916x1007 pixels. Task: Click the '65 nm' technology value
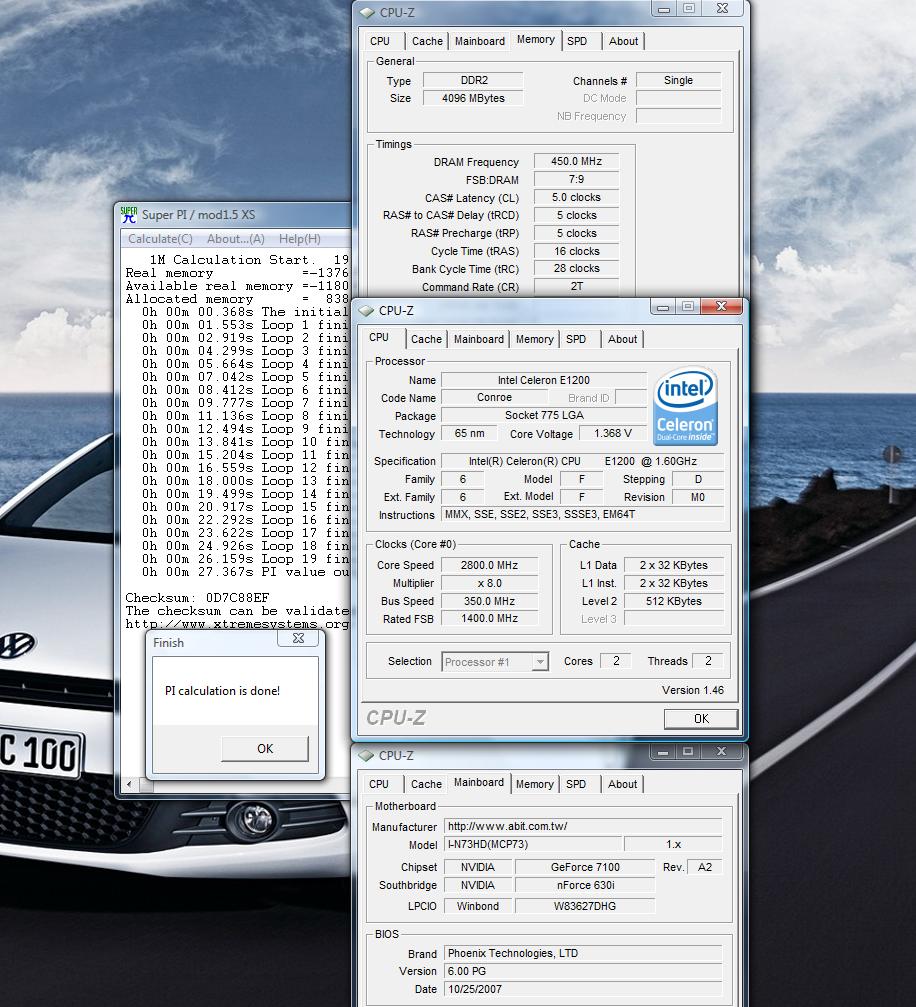coord(470,433)
